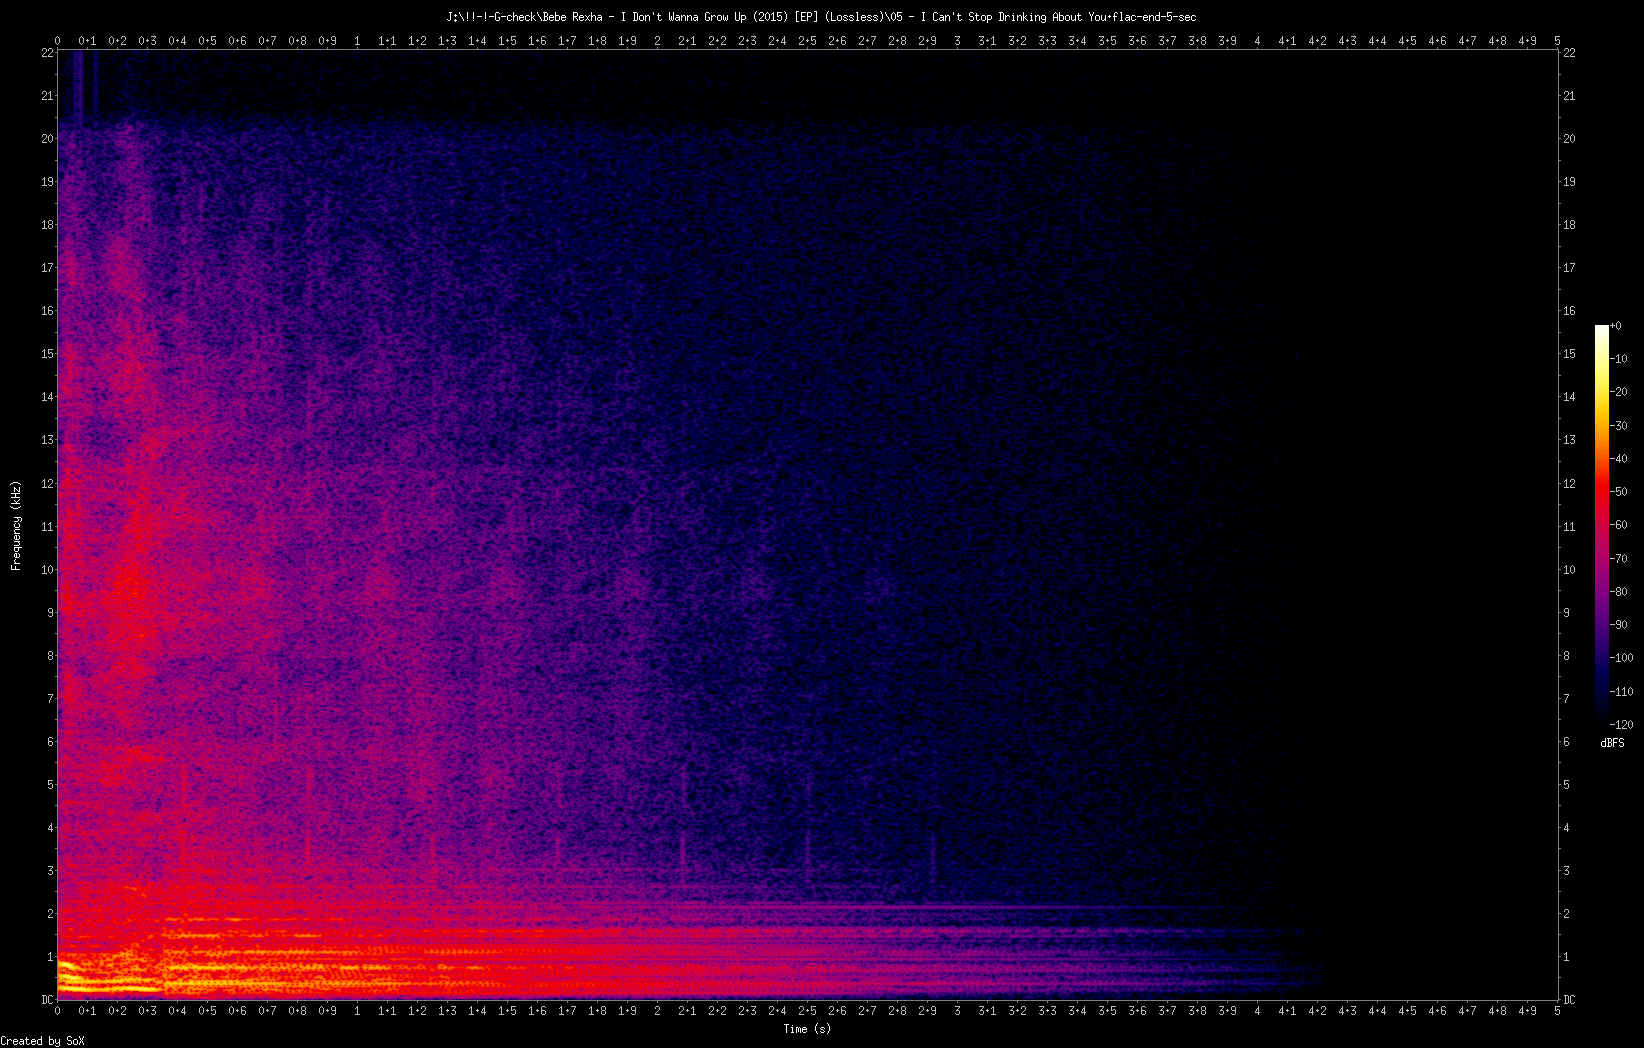The height and width of the screenshot is (1048, 1644).
Task: Click "4.2" on the bottom time axis
Action: click(1317, 1011)
